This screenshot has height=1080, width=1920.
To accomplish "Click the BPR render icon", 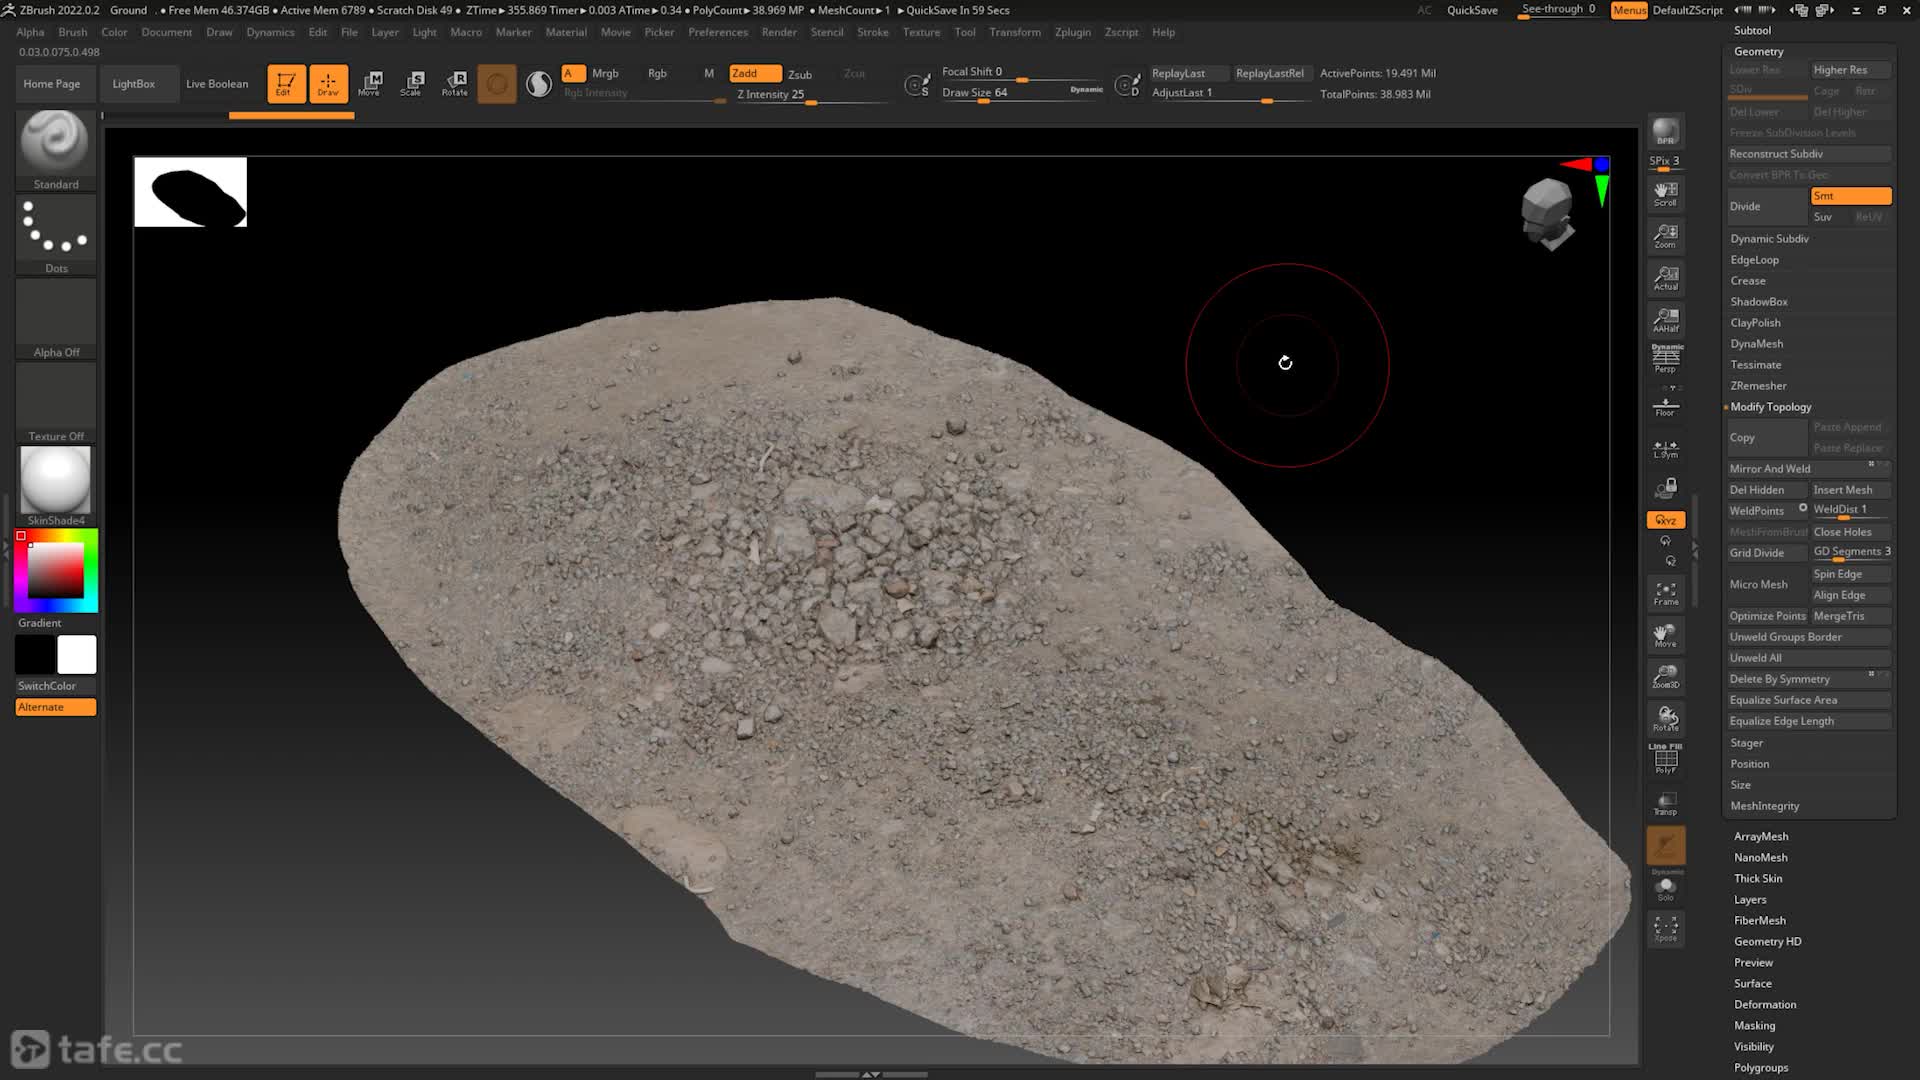I will 1665,131.
